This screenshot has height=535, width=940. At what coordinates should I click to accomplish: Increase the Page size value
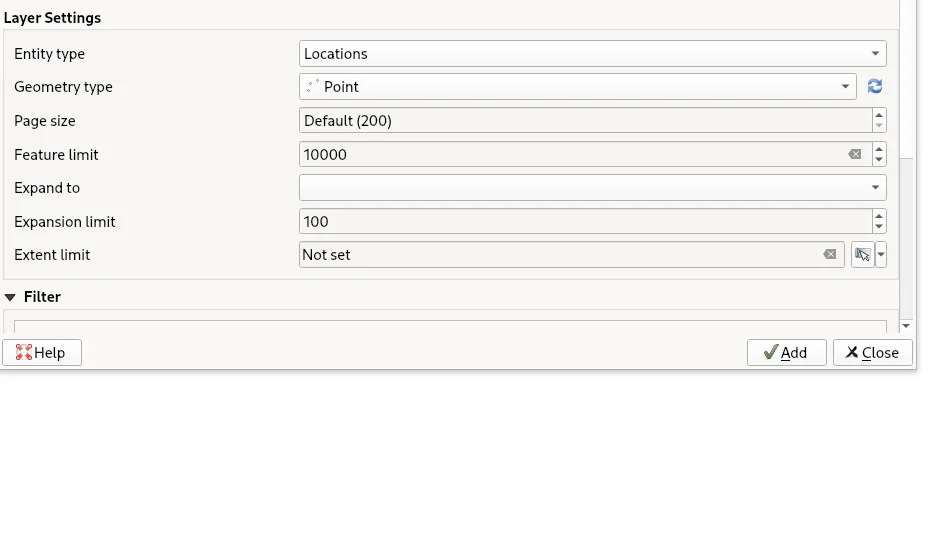point(879,115)
